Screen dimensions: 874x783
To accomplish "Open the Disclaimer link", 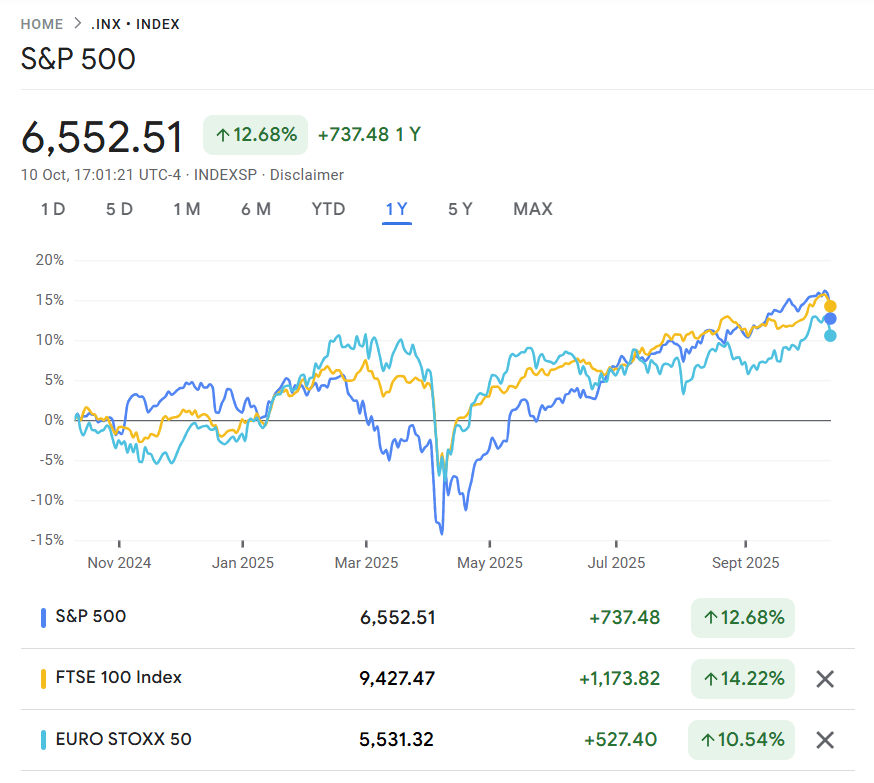I will [307, 175].
